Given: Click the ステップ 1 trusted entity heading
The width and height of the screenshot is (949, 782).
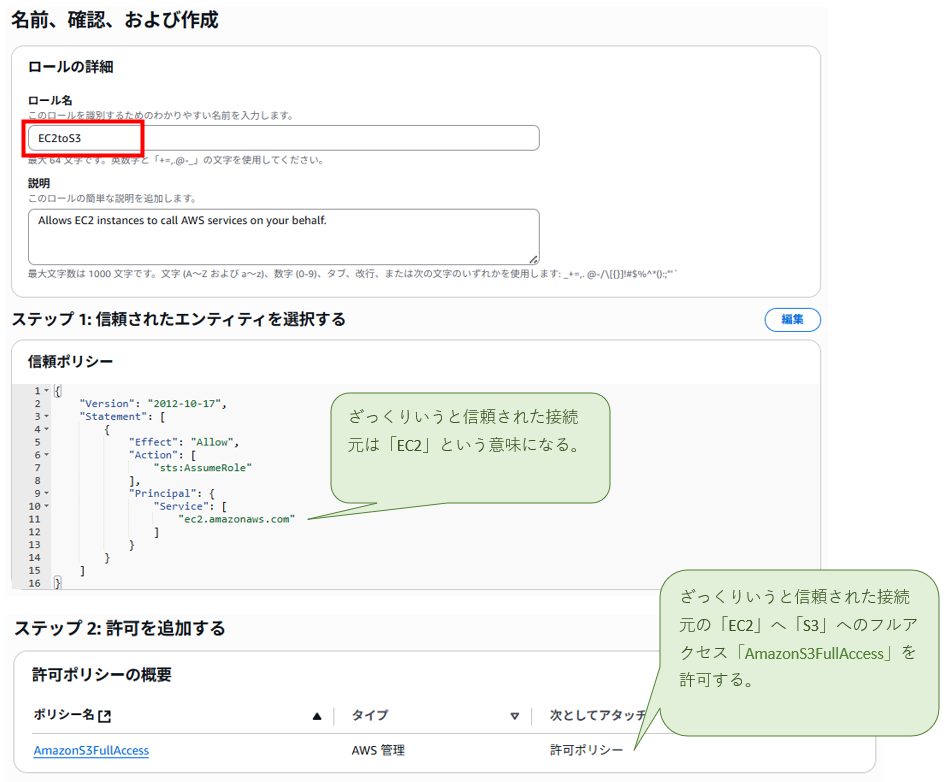Looking at the screenshot, I should 179,319.
